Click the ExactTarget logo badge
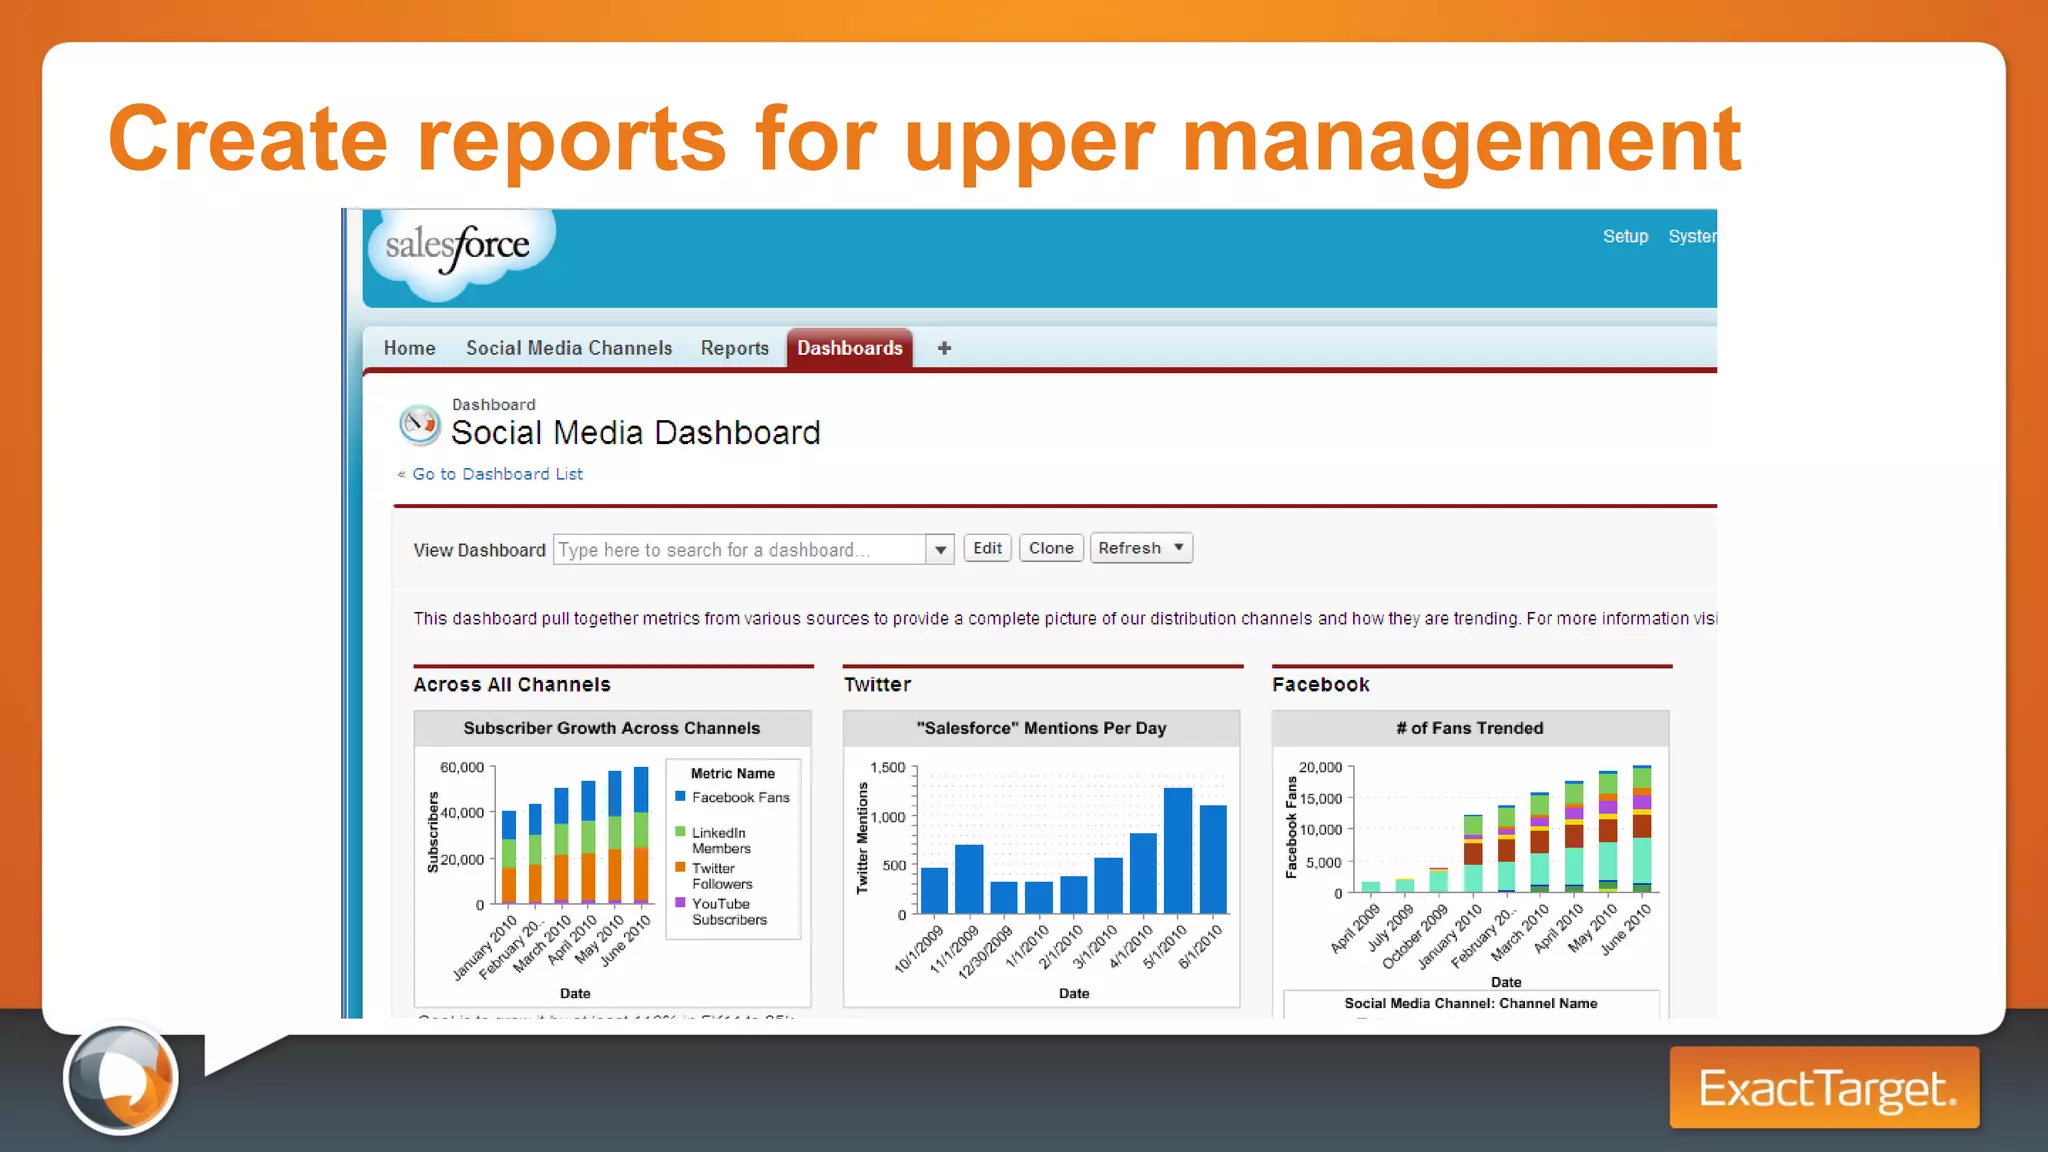The image size is (2048, 1152). 1824,1087
